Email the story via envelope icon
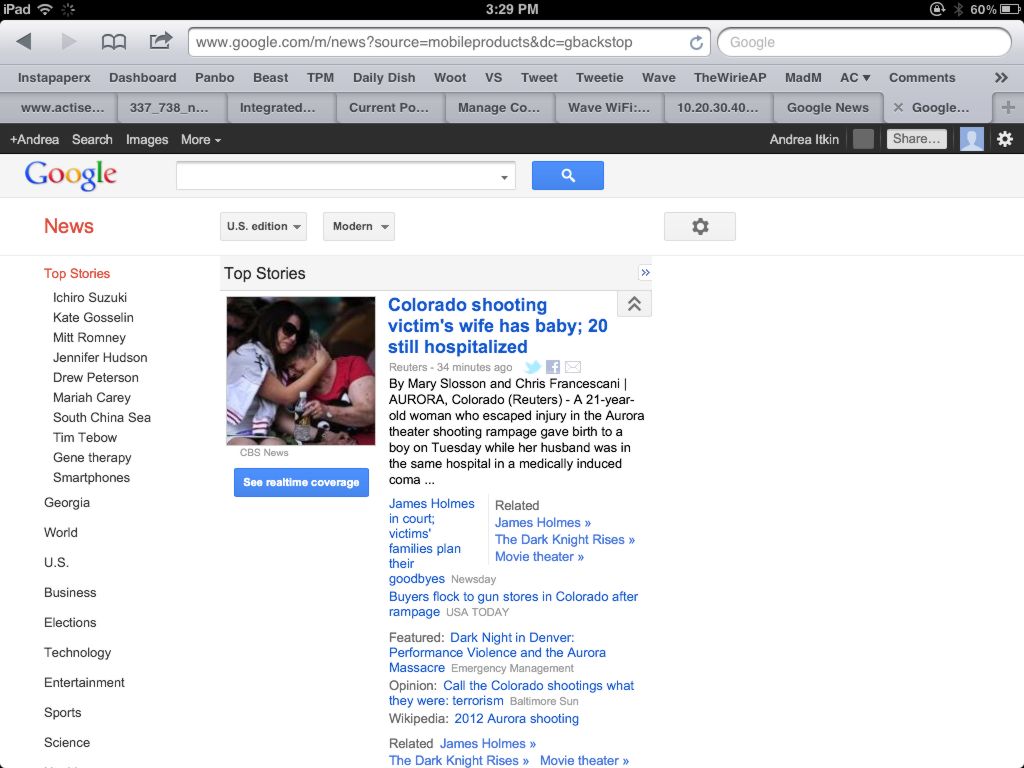 [x=573, y=367]
